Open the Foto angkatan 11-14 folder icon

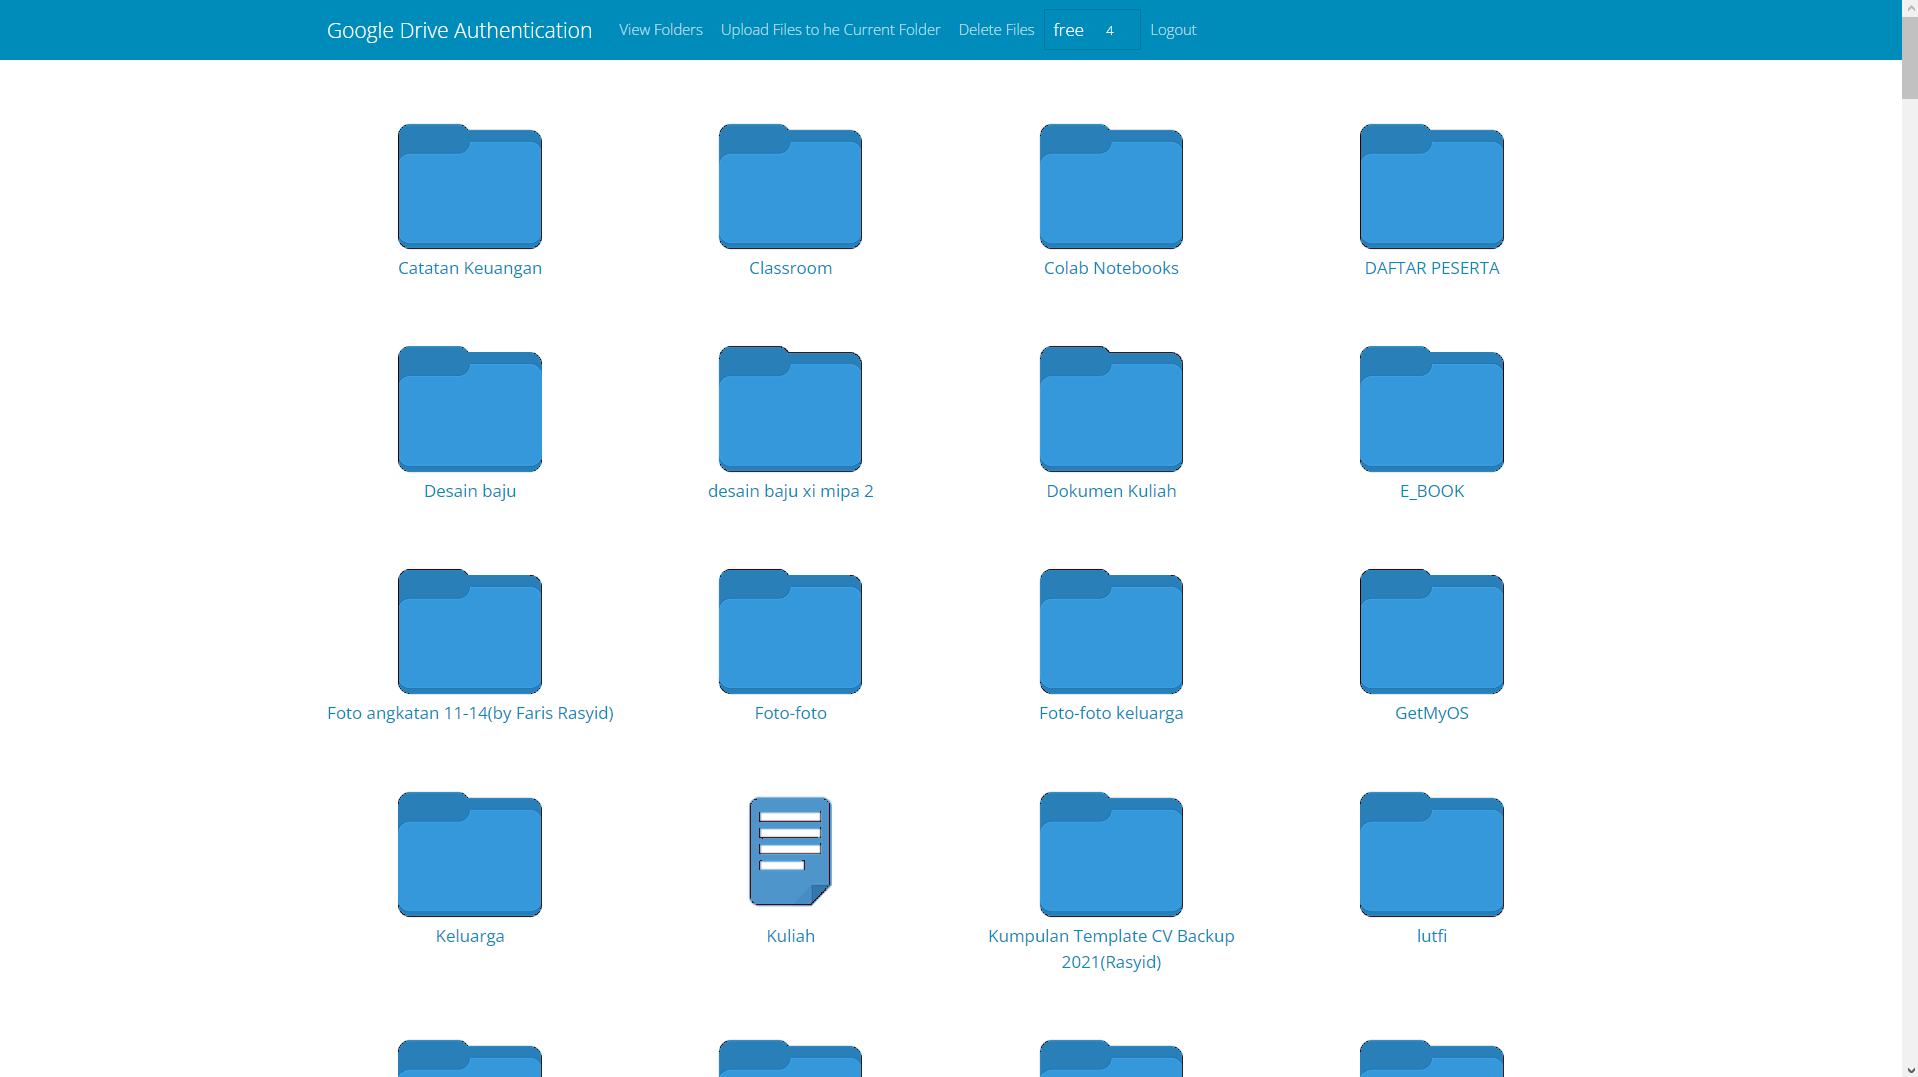(470, 631)
